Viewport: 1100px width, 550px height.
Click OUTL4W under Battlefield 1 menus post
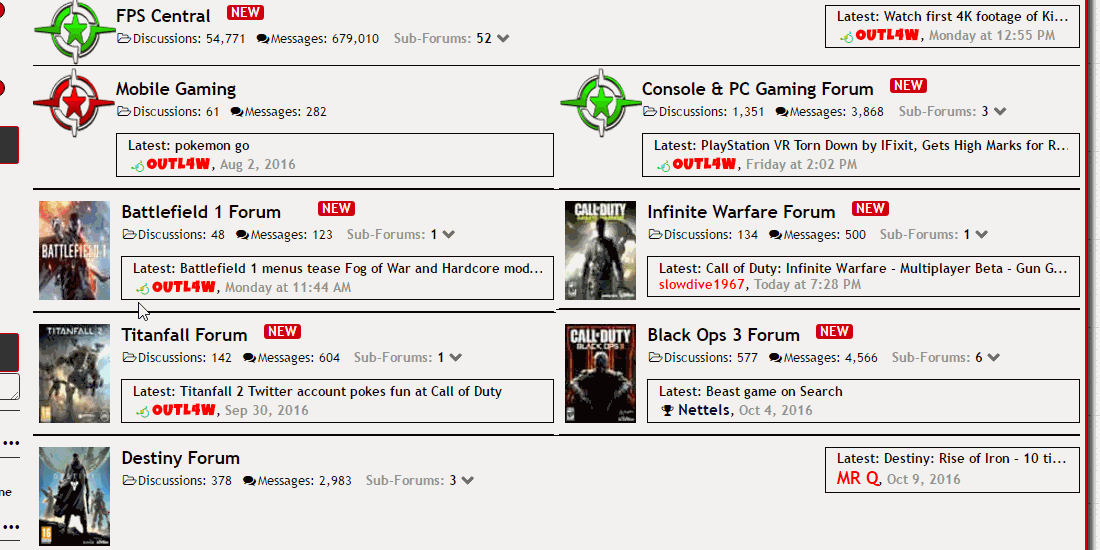click(x=184, y=287)
